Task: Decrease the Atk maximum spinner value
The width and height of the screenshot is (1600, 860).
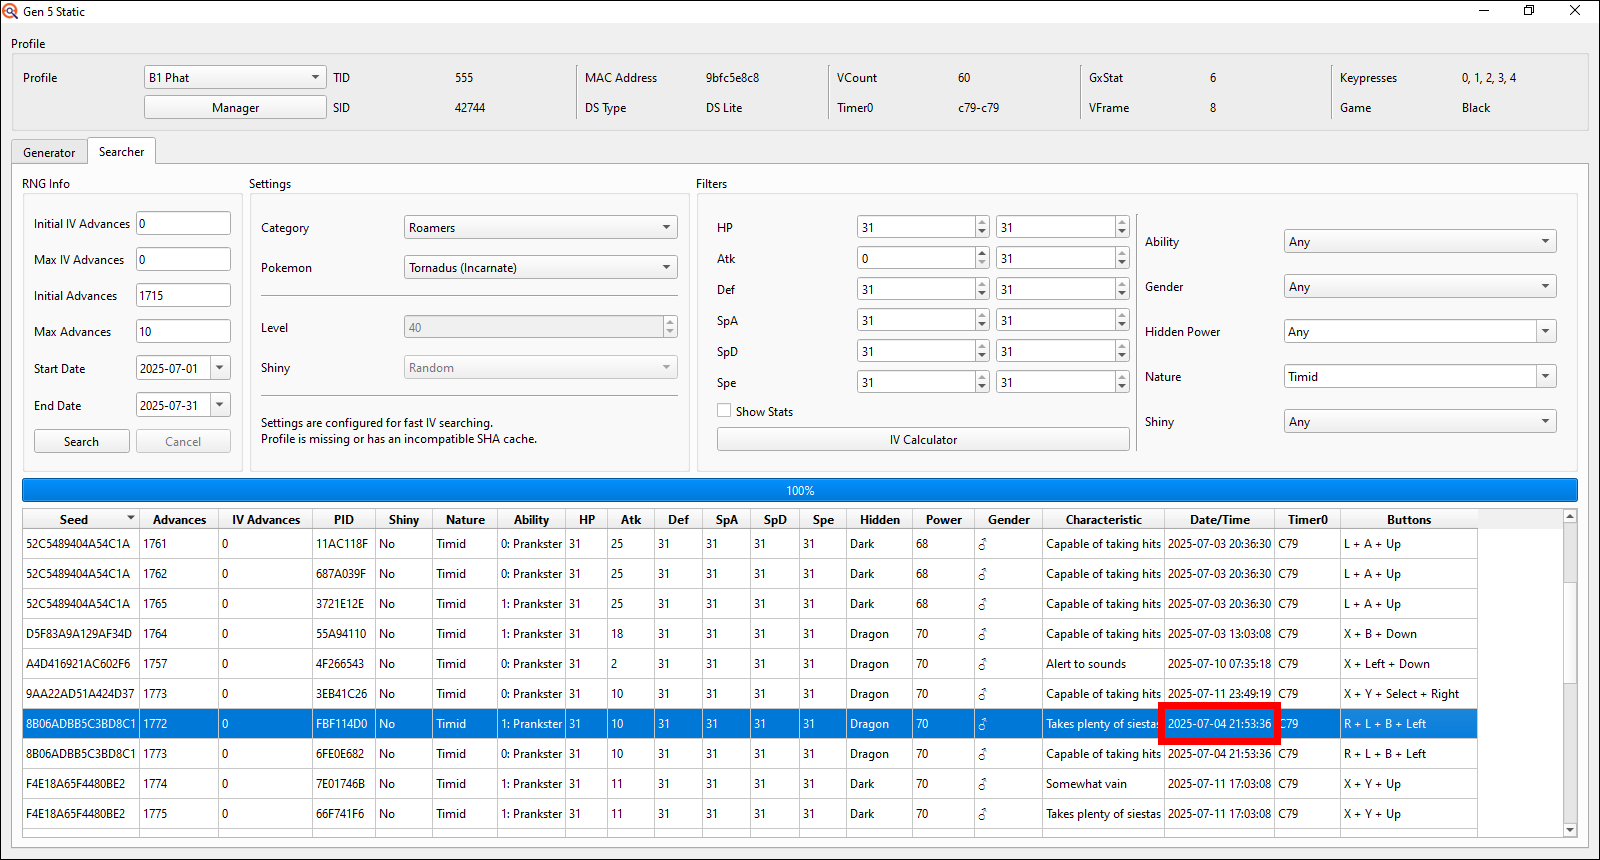Action: (x=1121, y=263)
